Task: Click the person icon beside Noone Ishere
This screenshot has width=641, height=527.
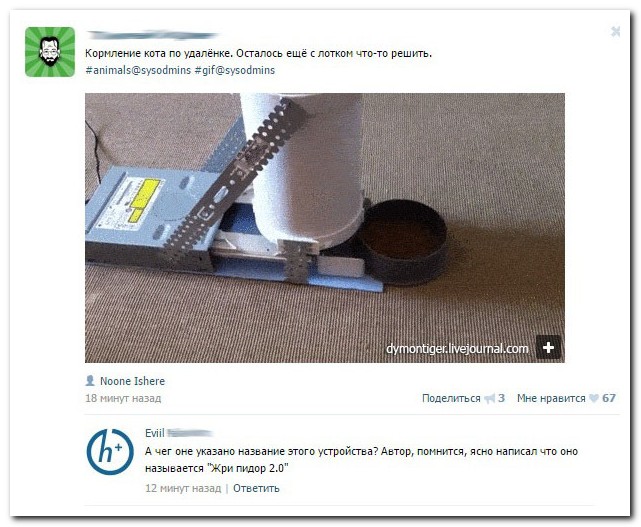Action: point(90,381)
